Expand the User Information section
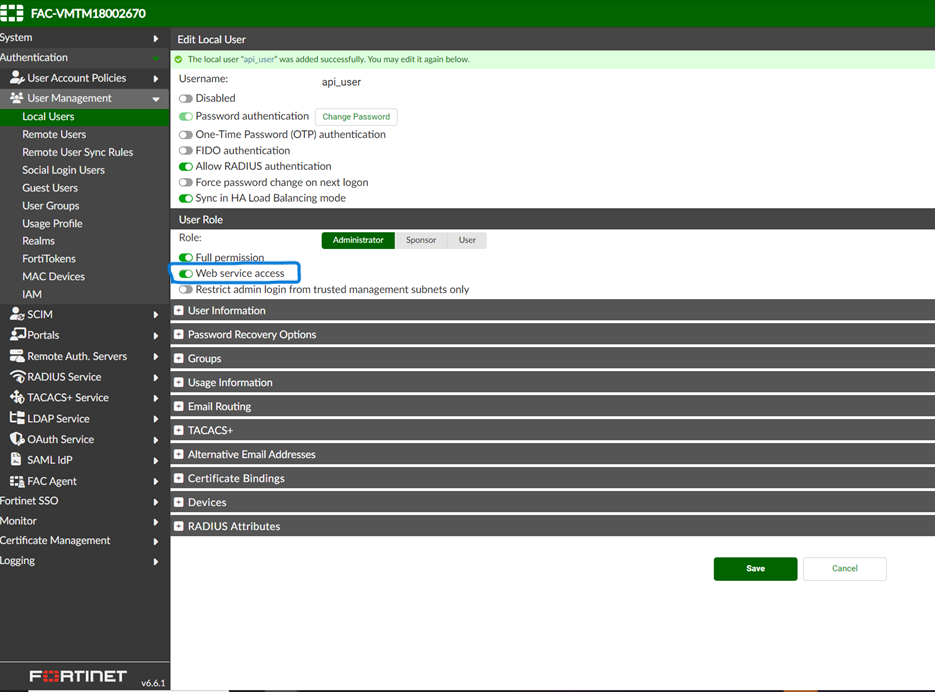This screenshot has height=692, width=935. point(179,311)
